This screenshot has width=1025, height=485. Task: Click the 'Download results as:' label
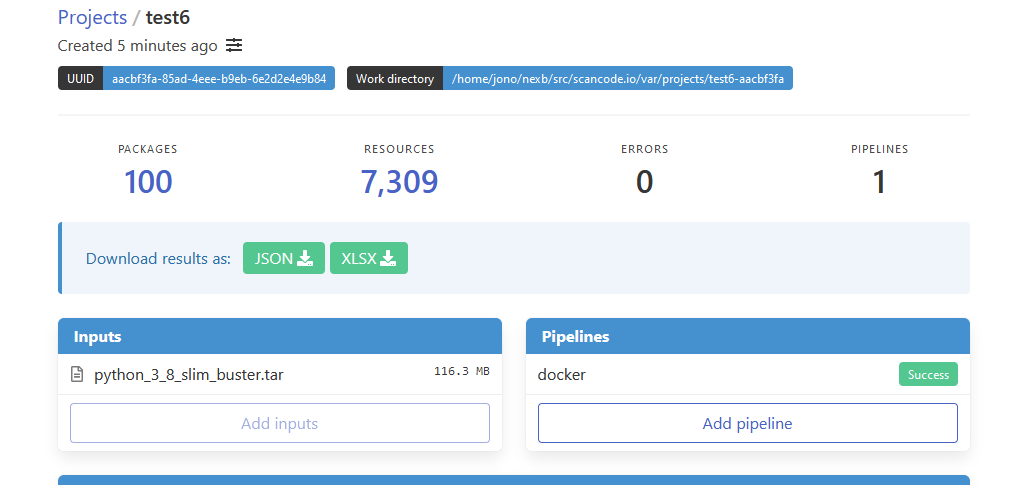pyautogui.click(x=158, y=258)
